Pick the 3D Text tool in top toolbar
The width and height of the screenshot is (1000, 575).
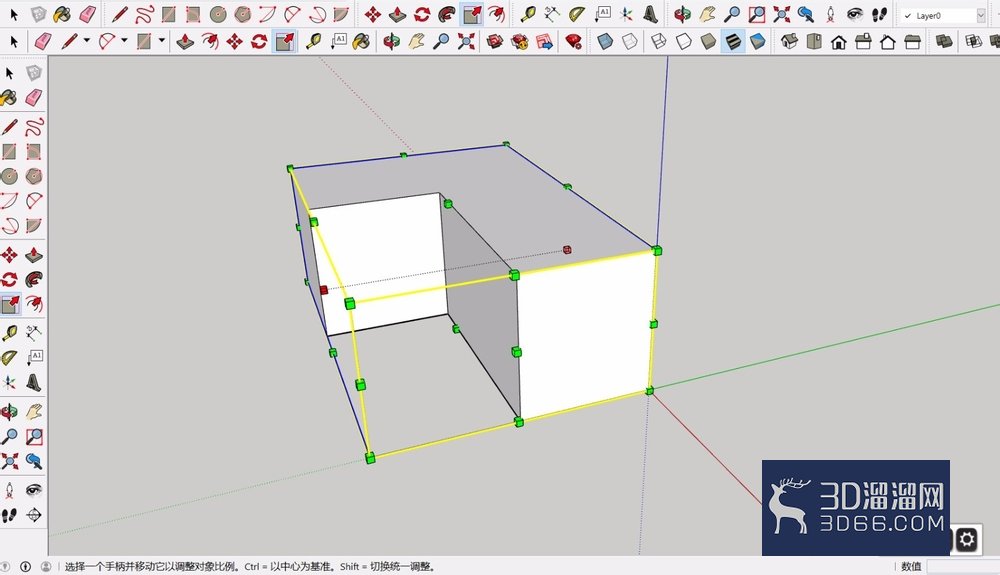tap(650, 14)
